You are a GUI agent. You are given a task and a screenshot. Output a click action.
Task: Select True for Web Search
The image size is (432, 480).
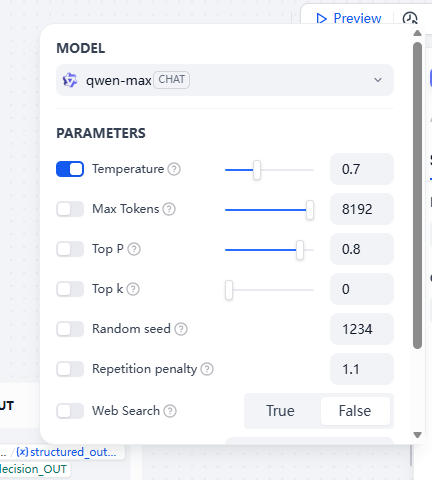pyautogui.click(x=280, y=411)
